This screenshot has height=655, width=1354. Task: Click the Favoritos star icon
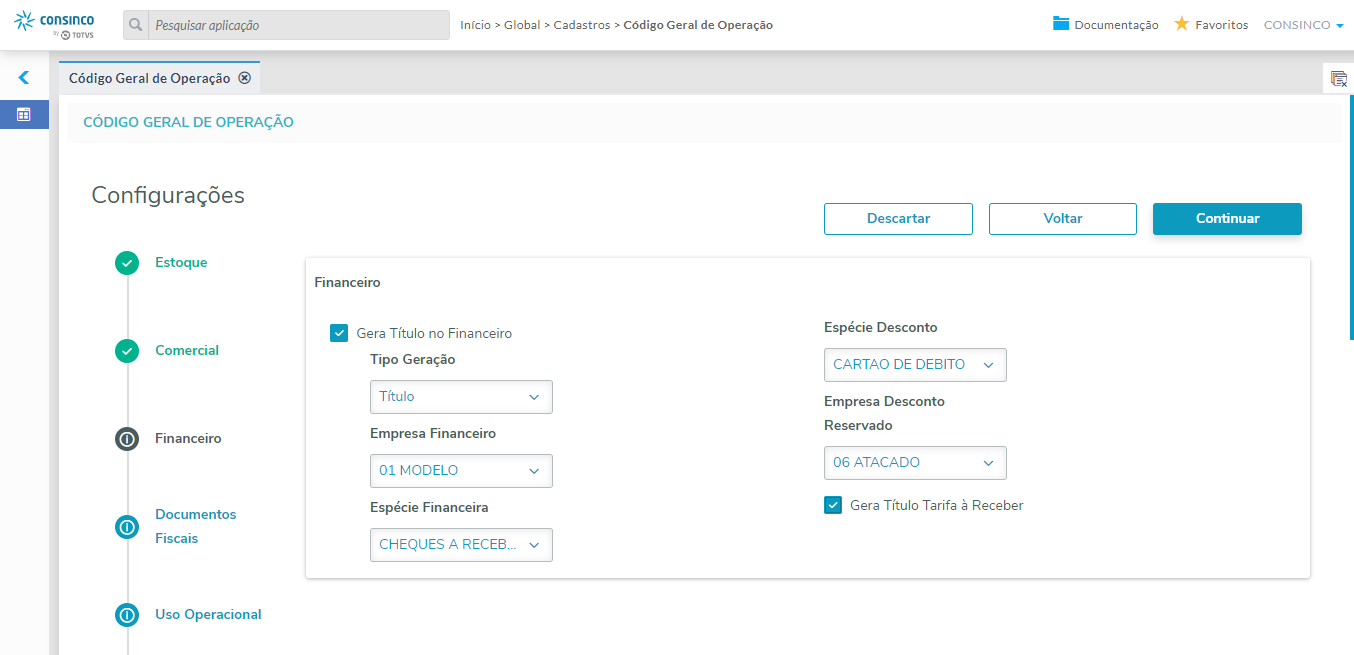point(1181,24)
